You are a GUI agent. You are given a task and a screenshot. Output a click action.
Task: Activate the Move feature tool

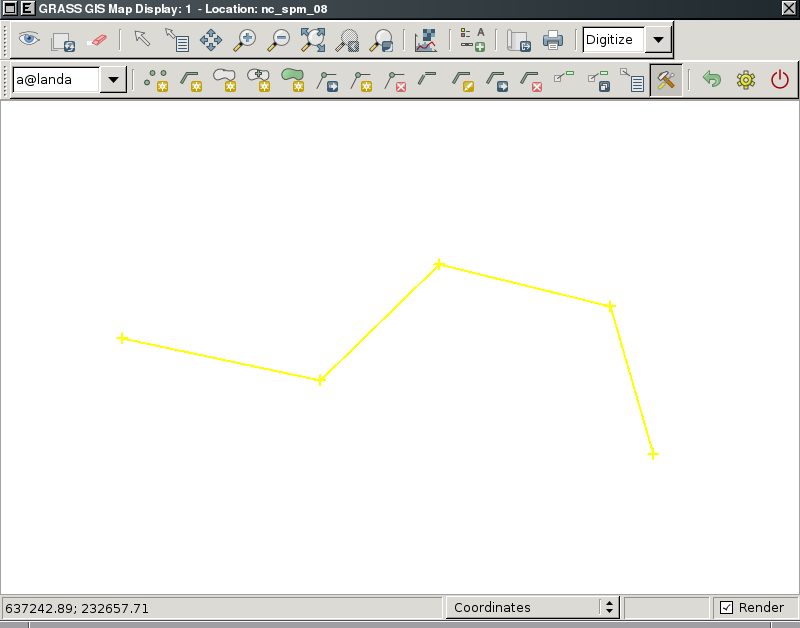pos(497,81)
